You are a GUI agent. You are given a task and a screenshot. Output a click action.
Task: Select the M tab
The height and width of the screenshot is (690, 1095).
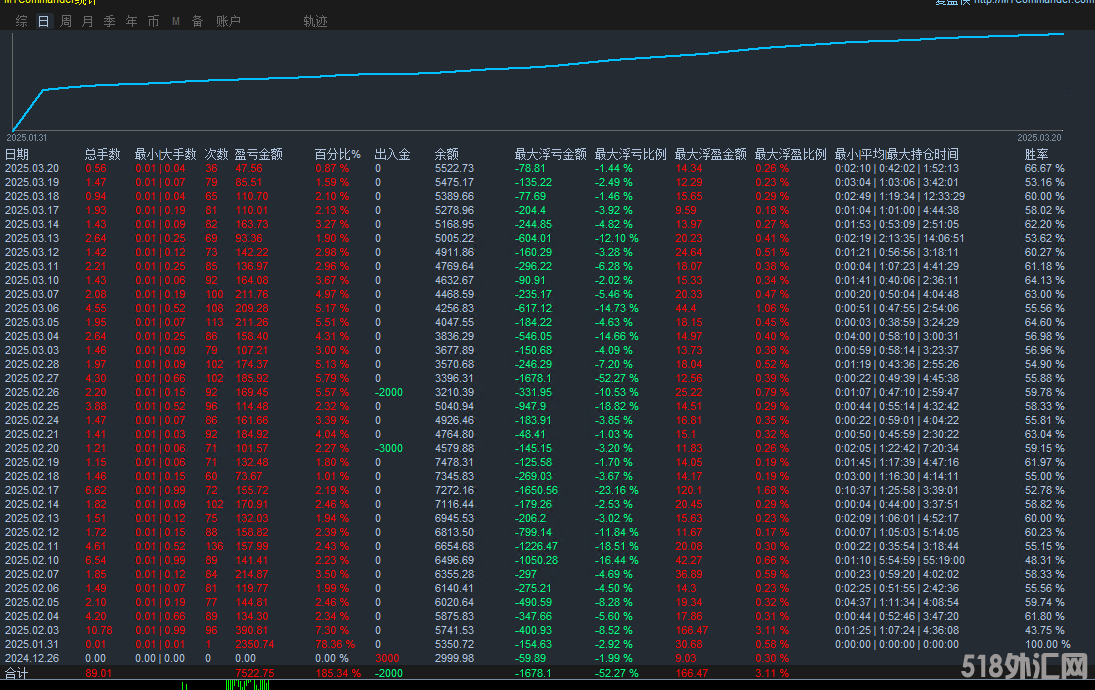176,21
